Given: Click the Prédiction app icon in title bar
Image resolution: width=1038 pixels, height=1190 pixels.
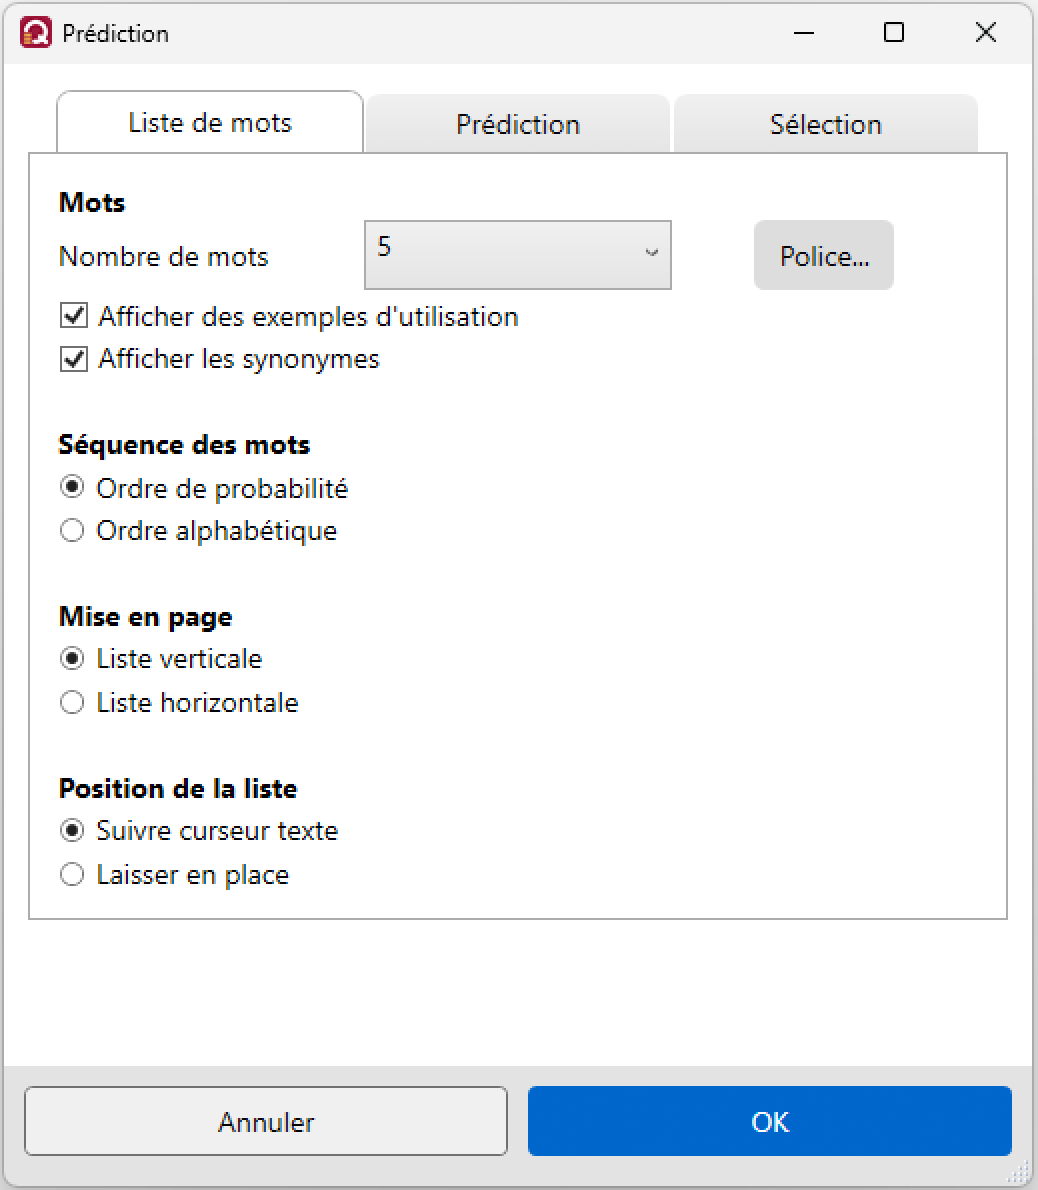Looking at the screenshot, I should pyautogui.click(x=36, y=33).
